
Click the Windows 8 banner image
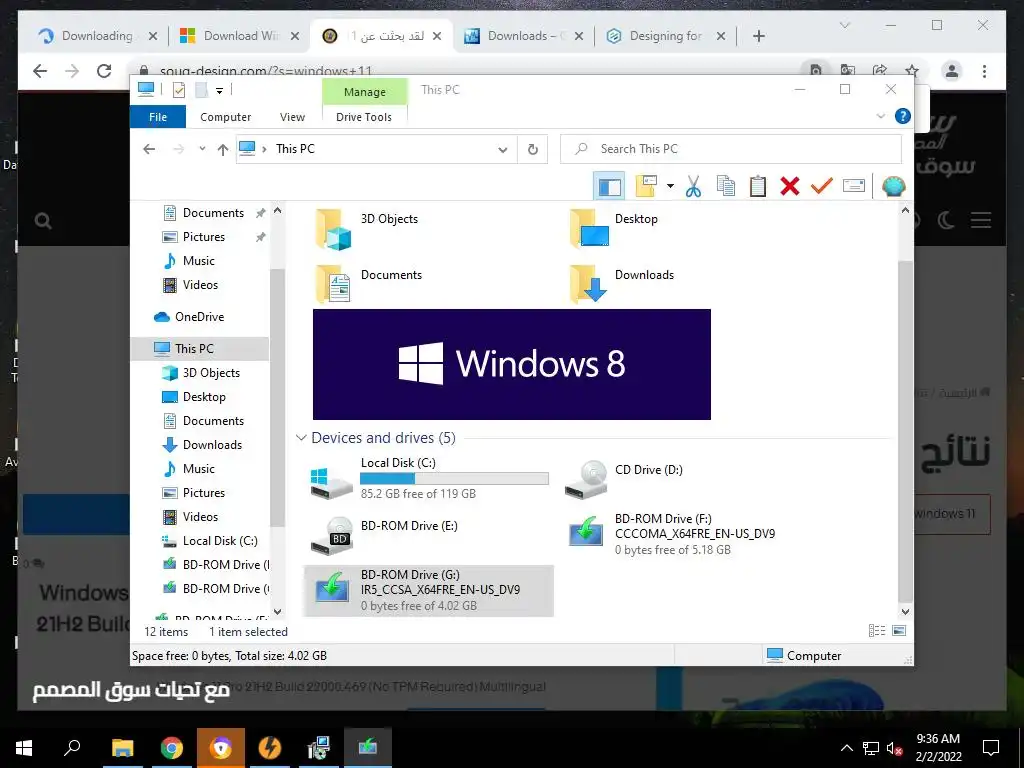(511, 364)
